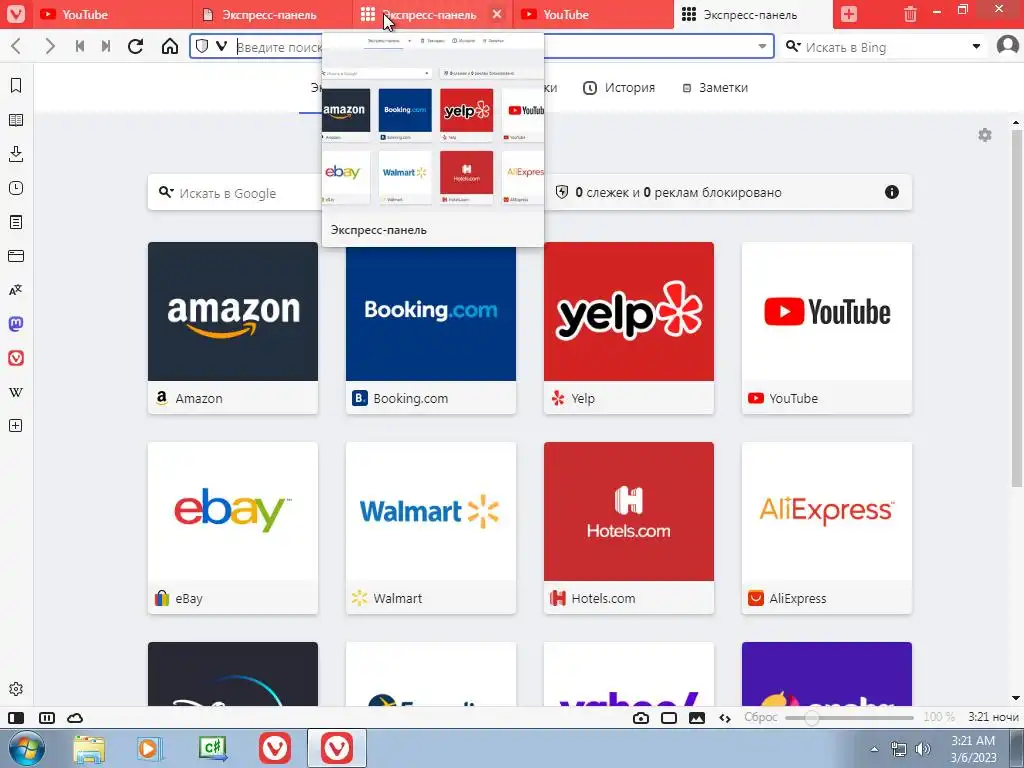Toggle images and animations loading
The image size is (1024, 768).
pyautogui.click(x=697, y=718)
